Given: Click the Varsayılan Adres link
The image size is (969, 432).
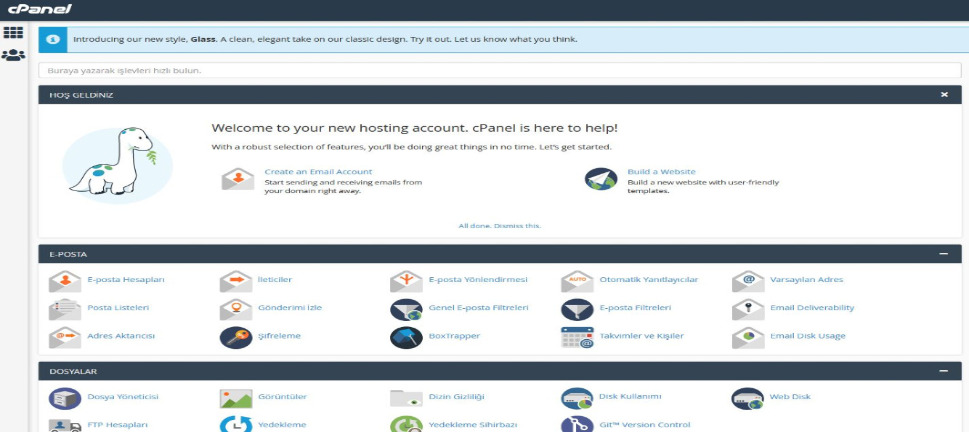Looking at the screenshot, I should click(806, 279).
